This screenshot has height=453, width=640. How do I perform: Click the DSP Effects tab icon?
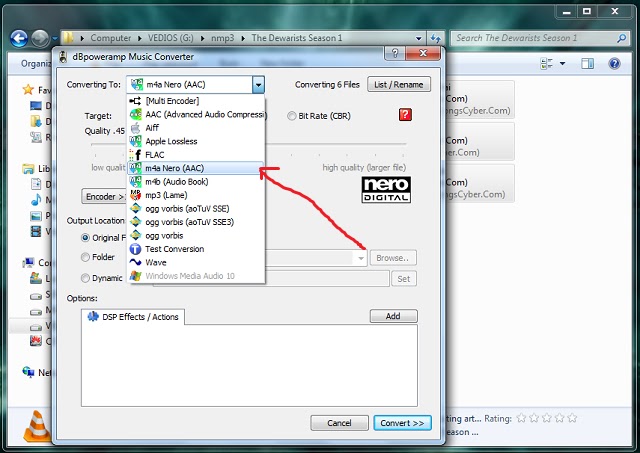(x=93, y=316)
